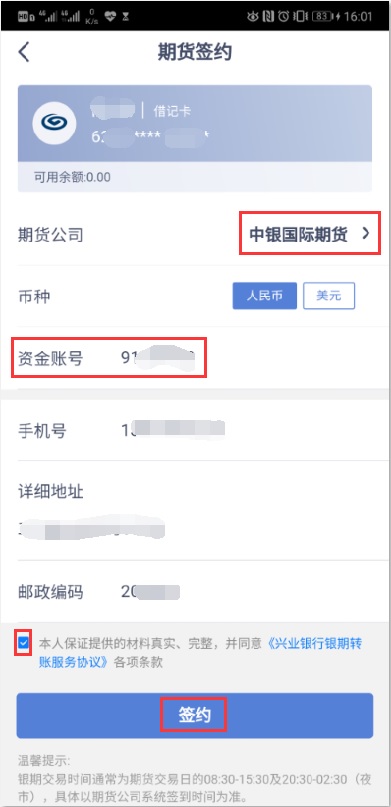Select 美元 currency option

coord(329,296)
